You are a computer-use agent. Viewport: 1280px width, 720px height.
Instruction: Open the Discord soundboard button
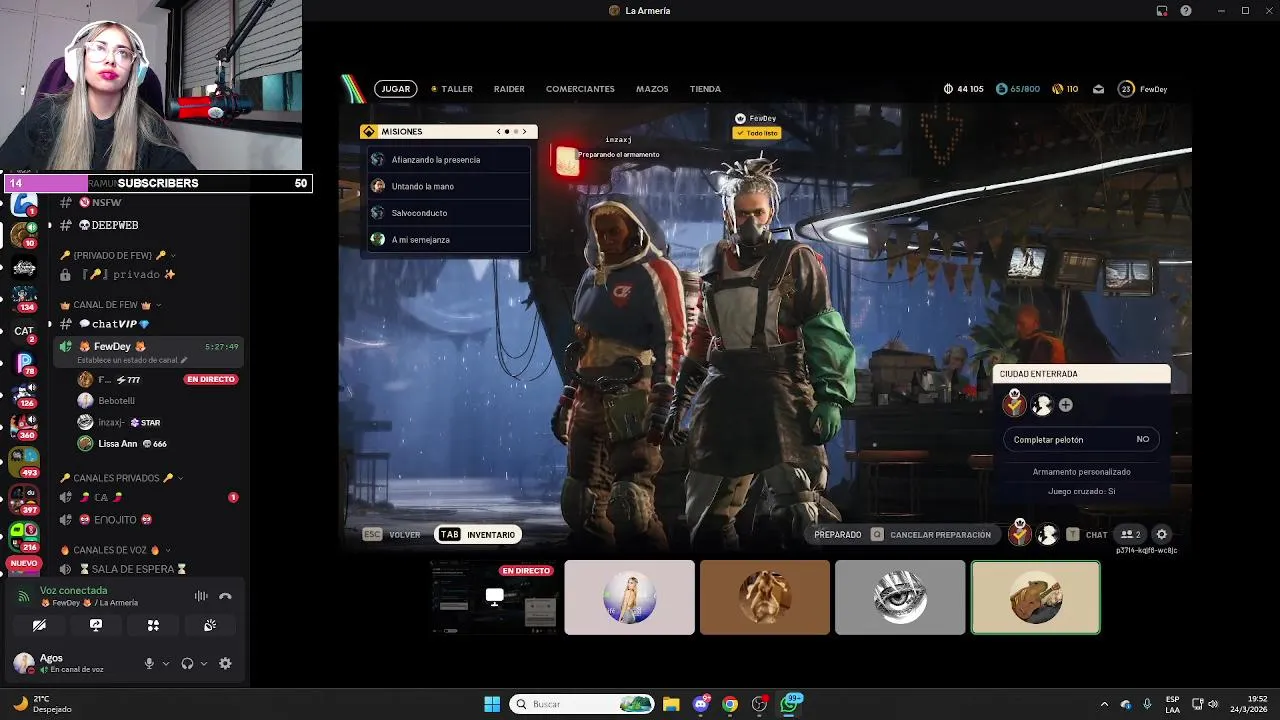coord(210,625)
